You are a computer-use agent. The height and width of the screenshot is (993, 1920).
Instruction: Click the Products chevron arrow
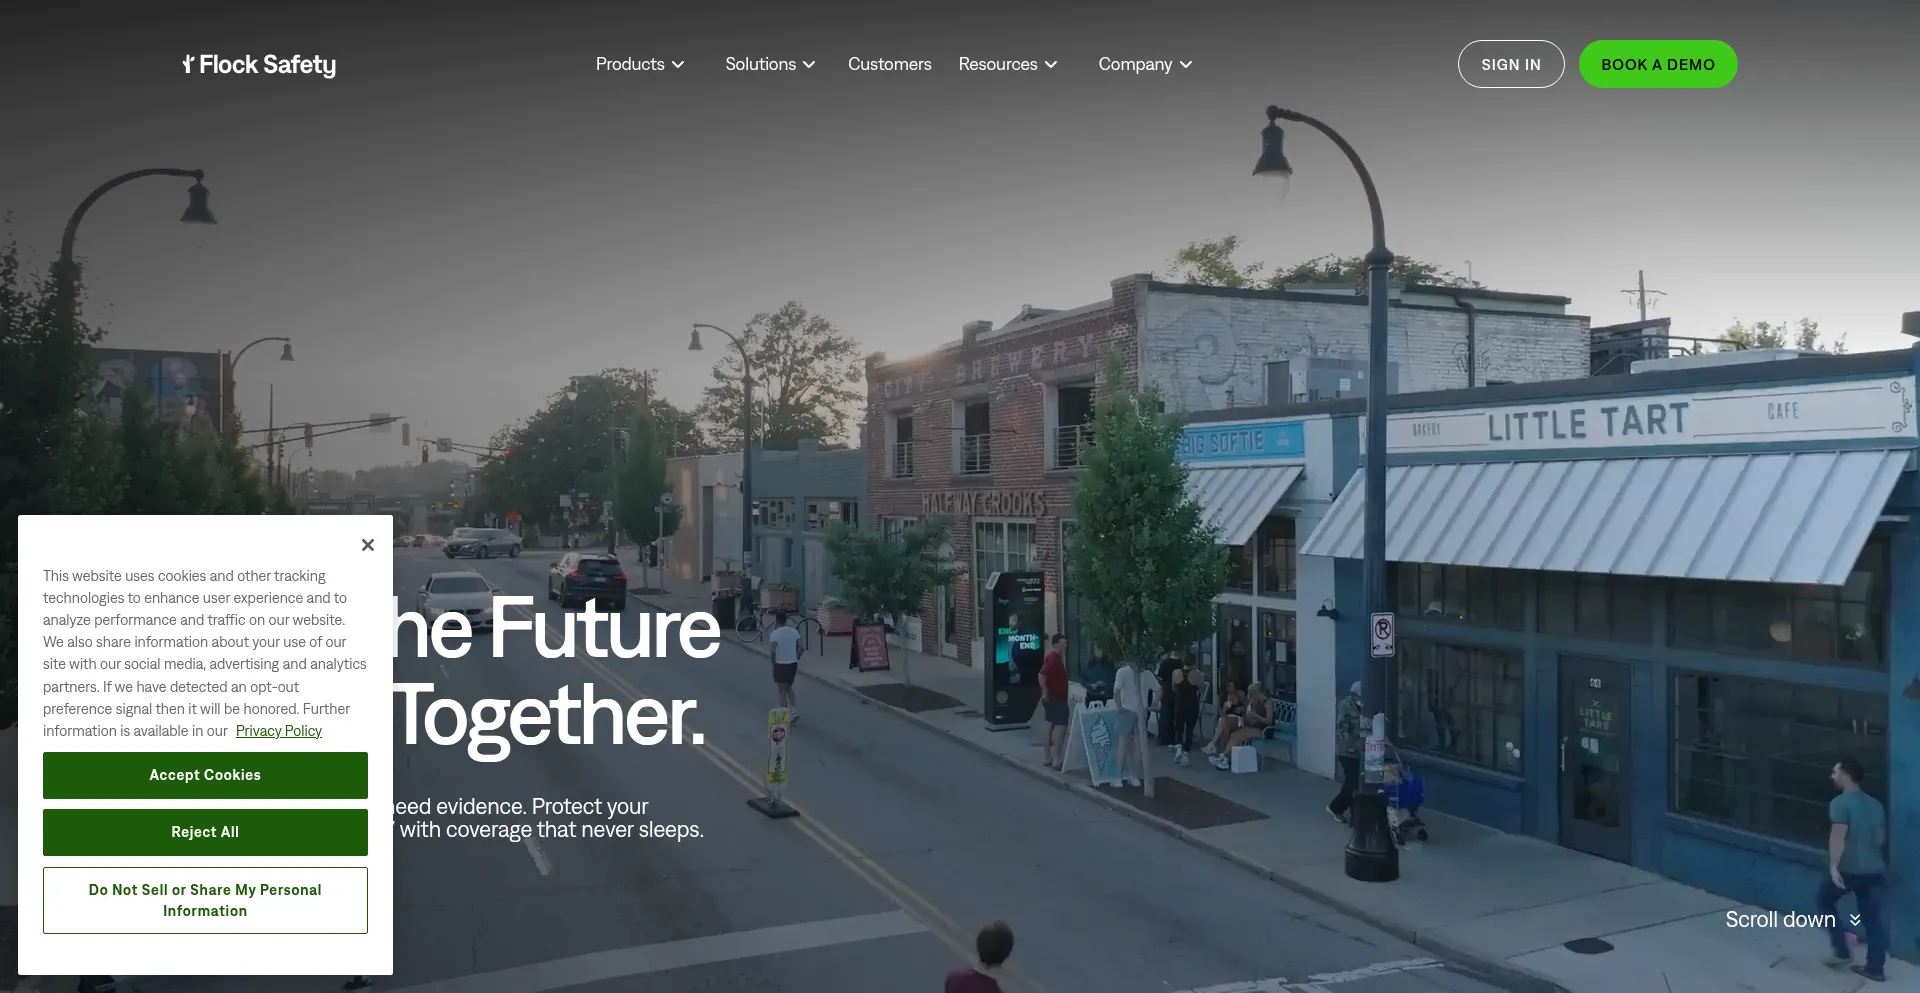[678, 65]
